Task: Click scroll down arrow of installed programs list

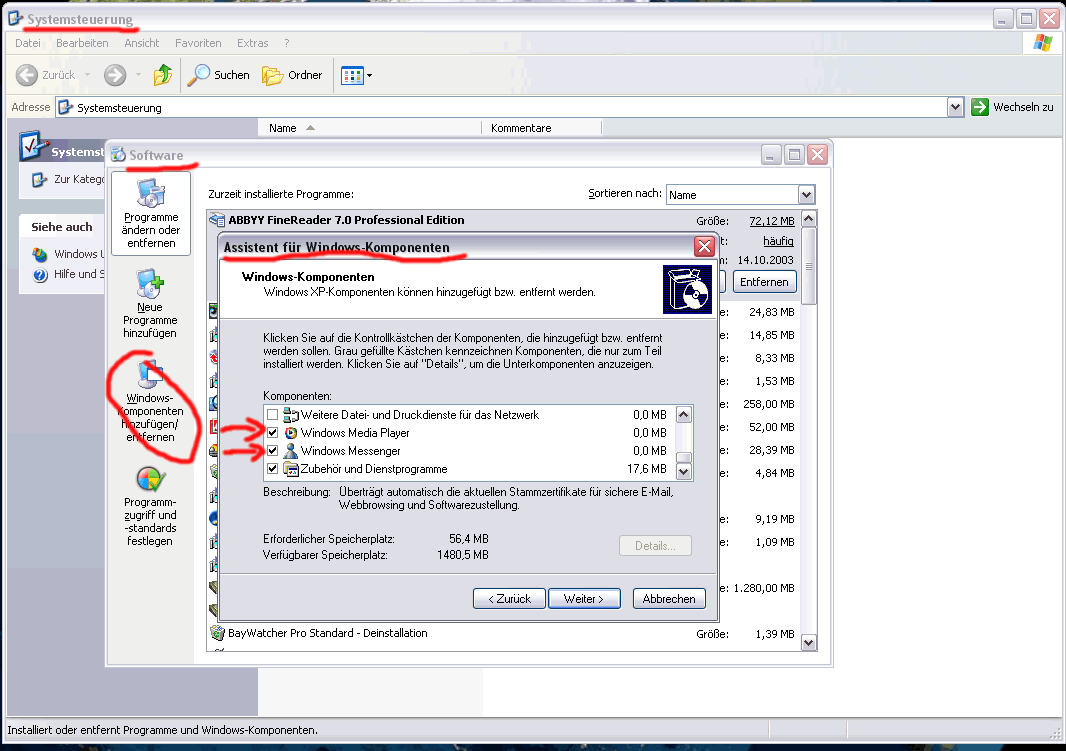Action: (808, 642)
